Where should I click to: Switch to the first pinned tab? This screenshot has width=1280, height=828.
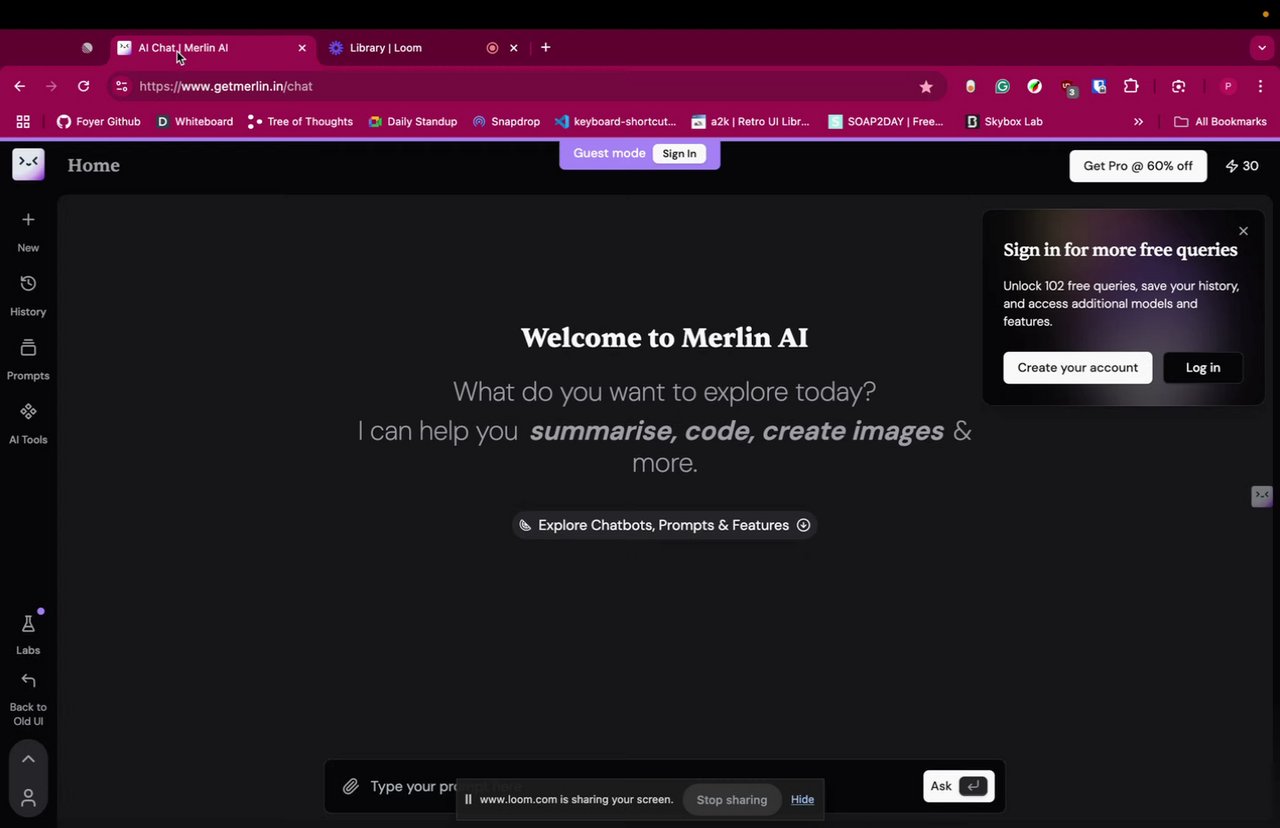pyautogui.click(x=87, y=48)
